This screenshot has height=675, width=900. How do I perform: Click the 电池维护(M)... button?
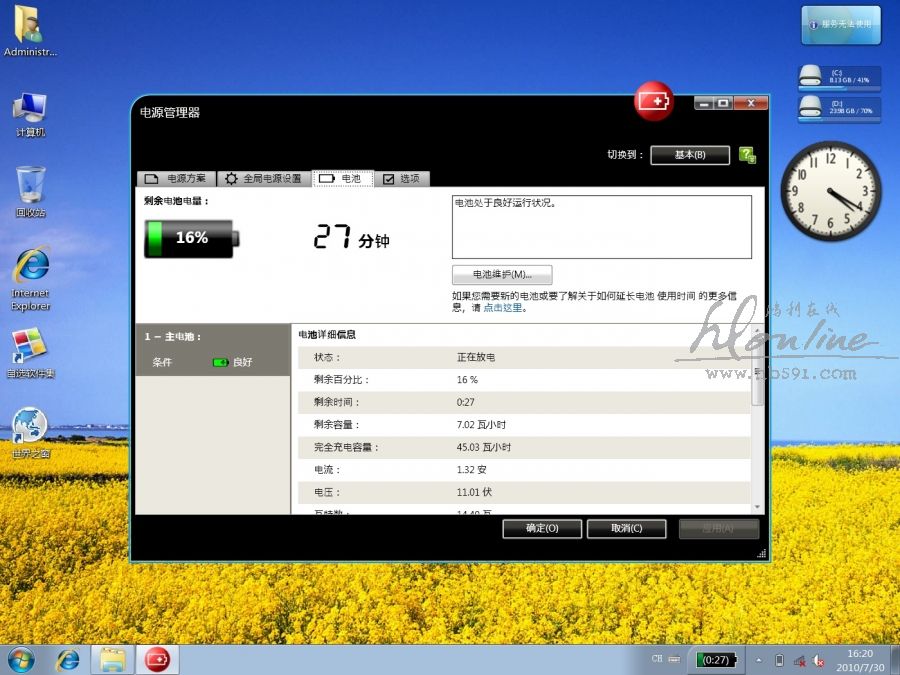pos(502,275)
